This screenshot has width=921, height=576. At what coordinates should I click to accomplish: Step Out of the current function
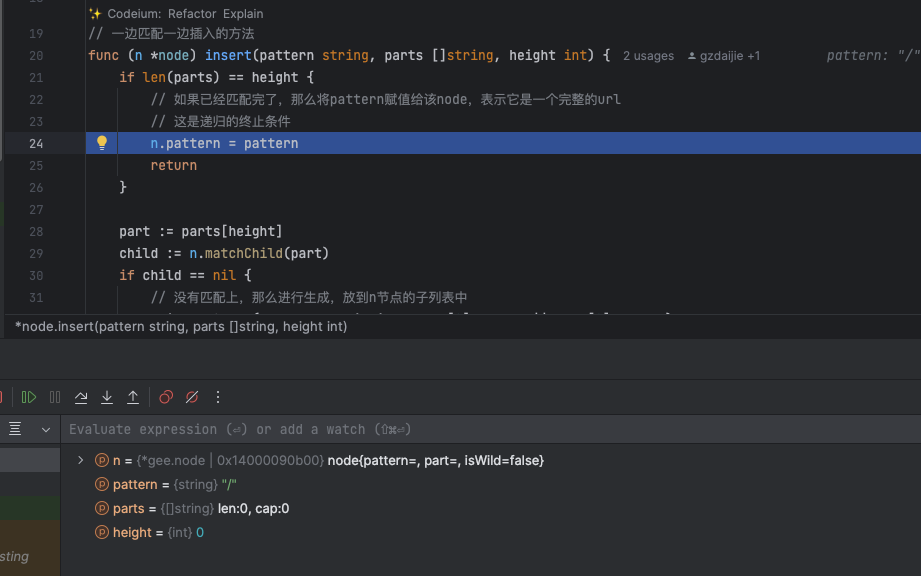133,397
